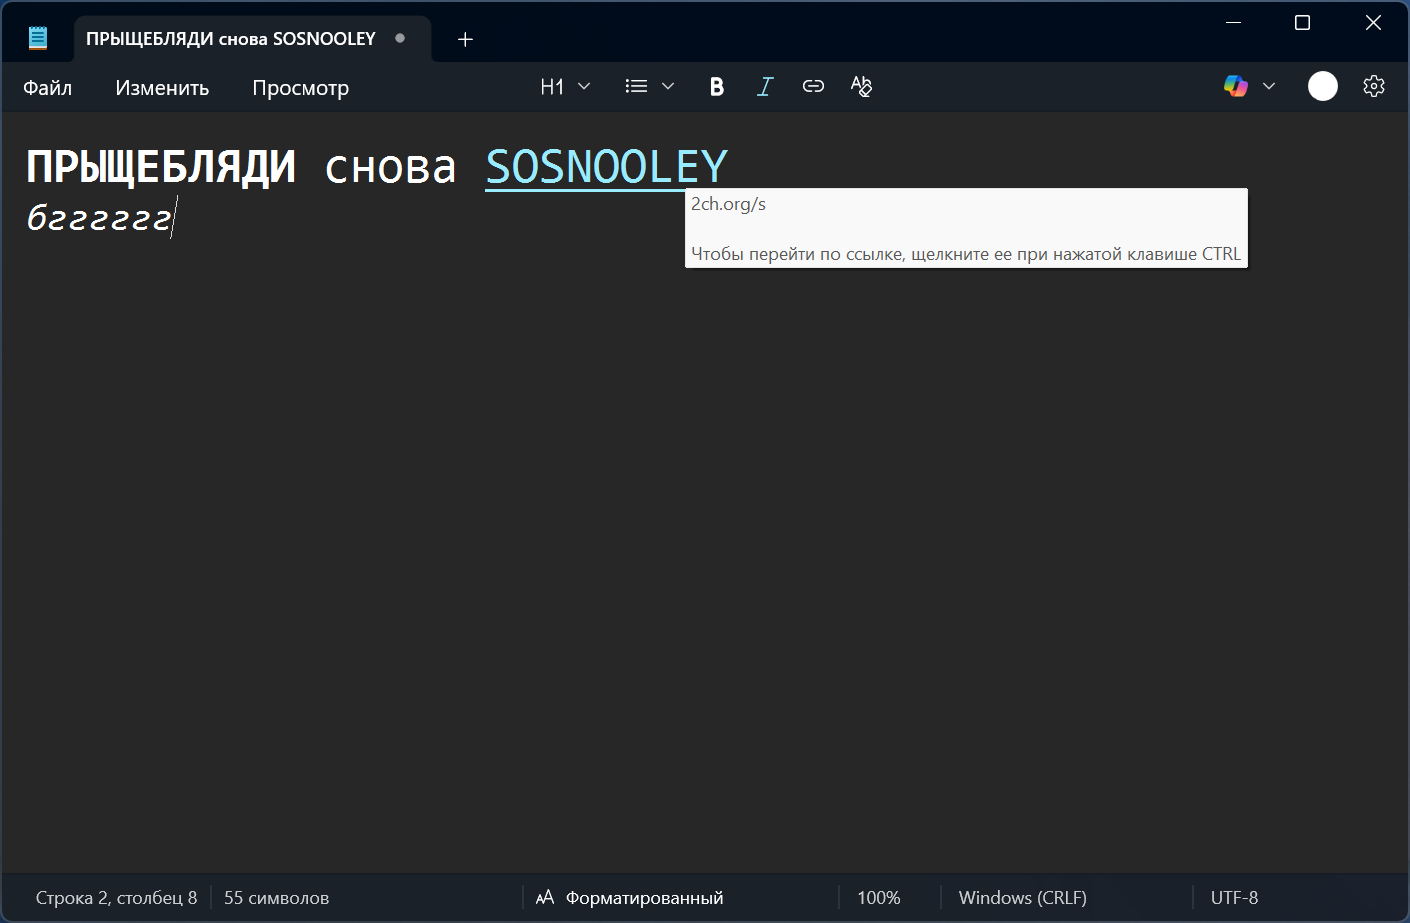Click the SOSNOOLEY hyperlink in text
Viewport: 1410px width, 923px height.
(x=606, y=167)
